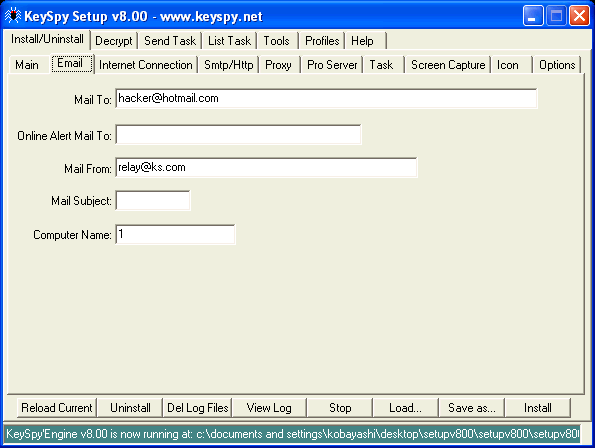Click the Save as... button
Image resolution: width=595 pixels, height=448 pixels.
472,408
